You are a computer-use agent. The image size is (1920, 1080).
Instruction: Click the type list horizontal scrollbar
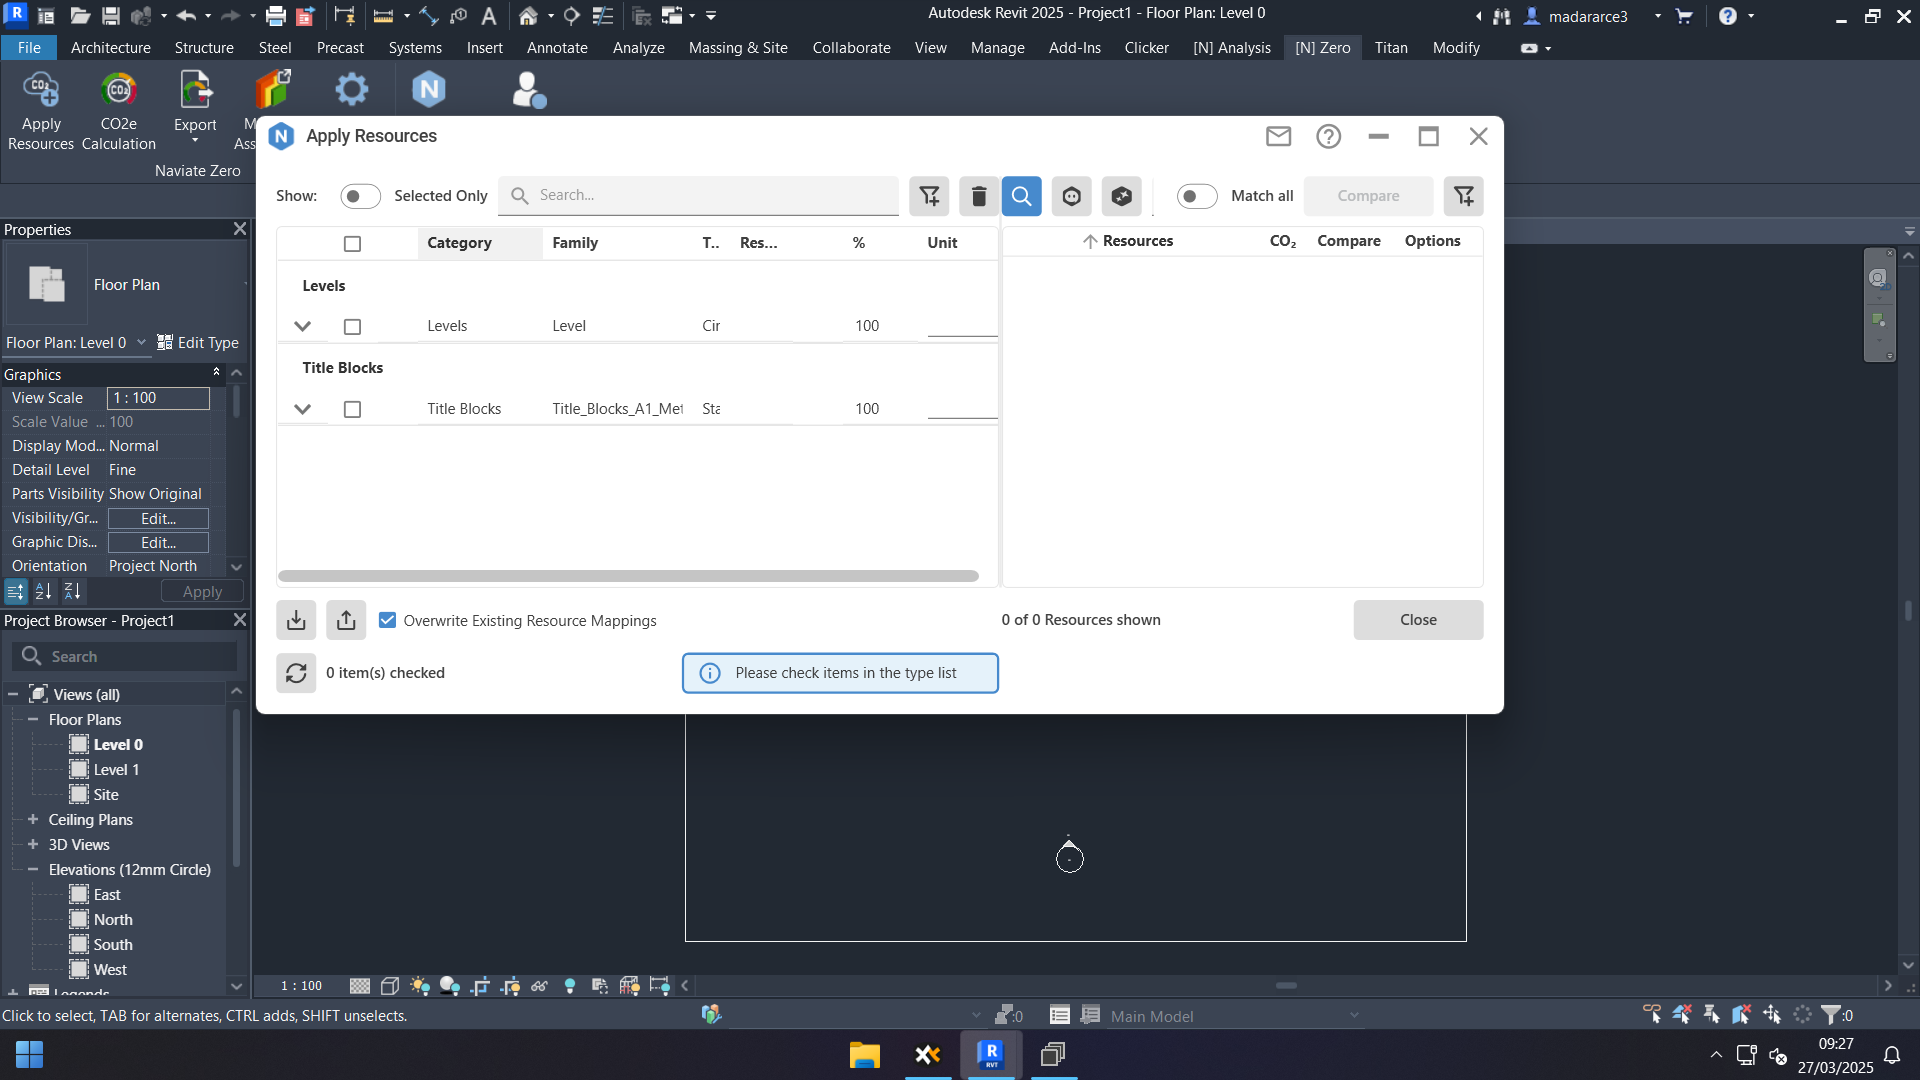click(628, 576)
